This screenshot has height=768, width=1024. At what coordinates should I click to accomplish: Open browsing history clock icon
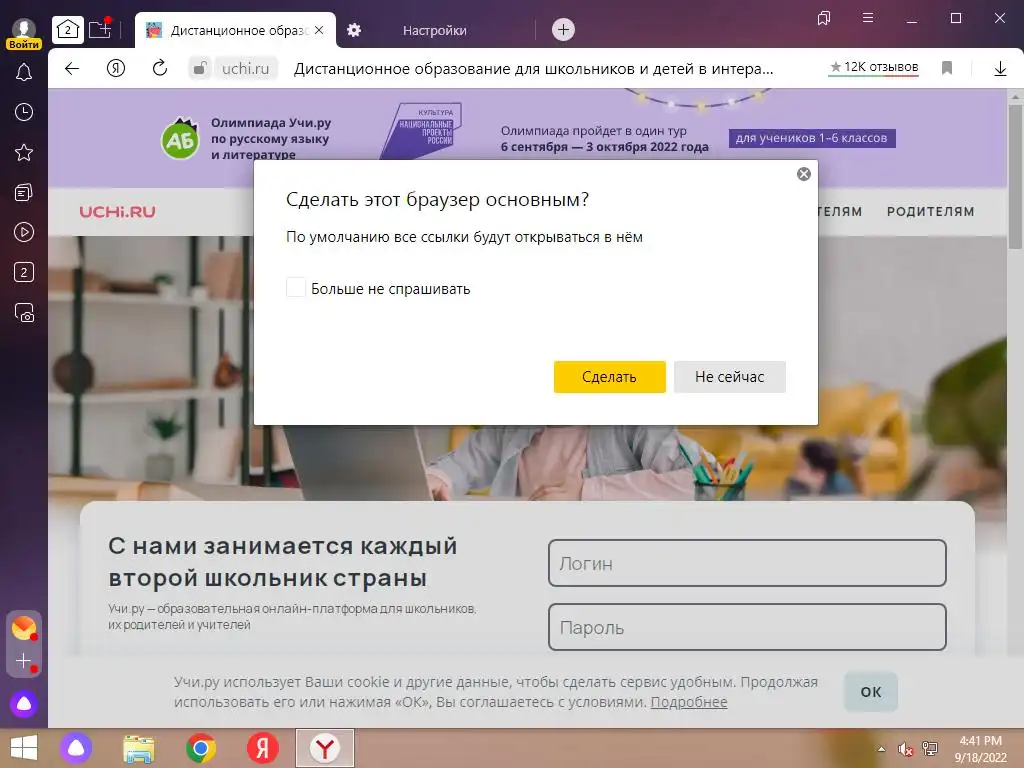click(x=24, y=112)
